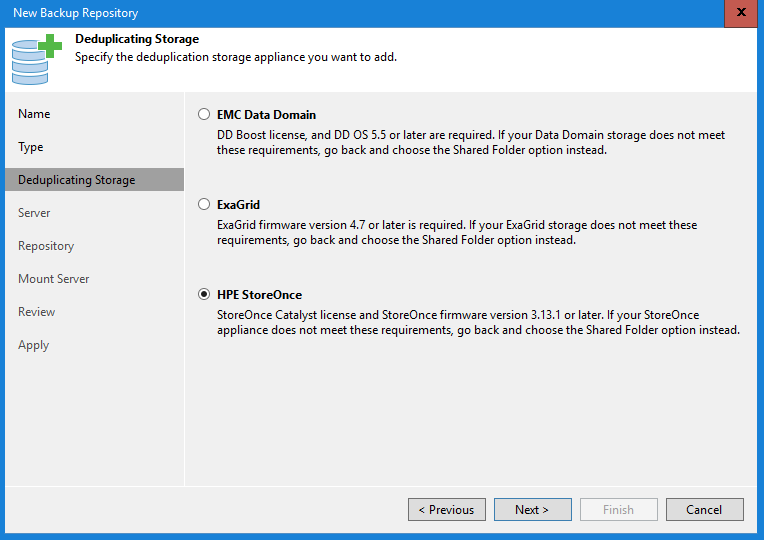Click the < Previous button
The width and height of the screenshot is (764, 540).
[x=447, y=509]
